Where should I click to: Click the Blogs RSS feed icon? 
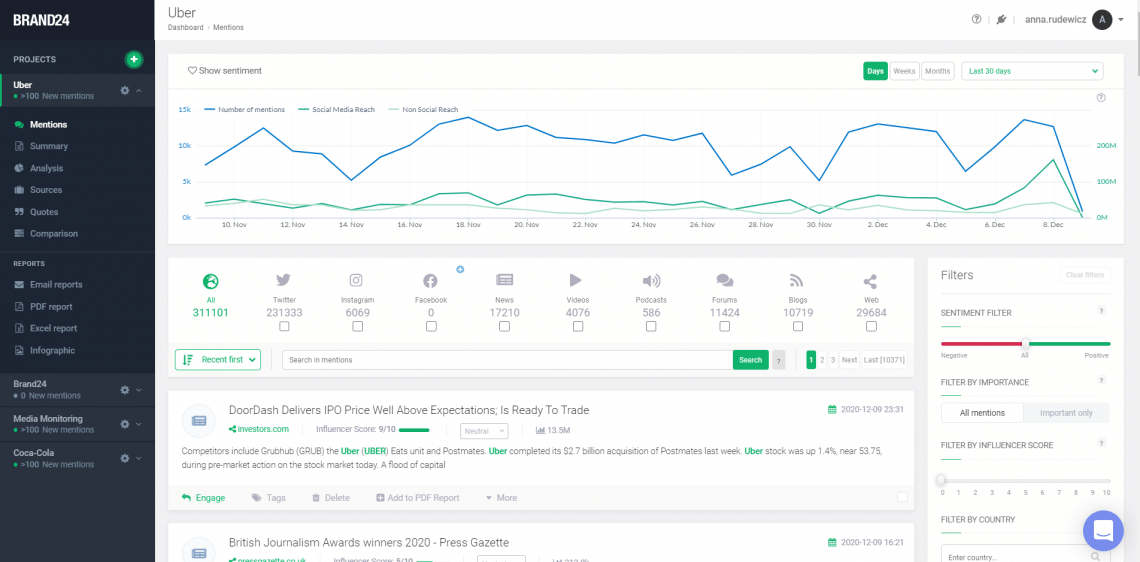[797, 281]
